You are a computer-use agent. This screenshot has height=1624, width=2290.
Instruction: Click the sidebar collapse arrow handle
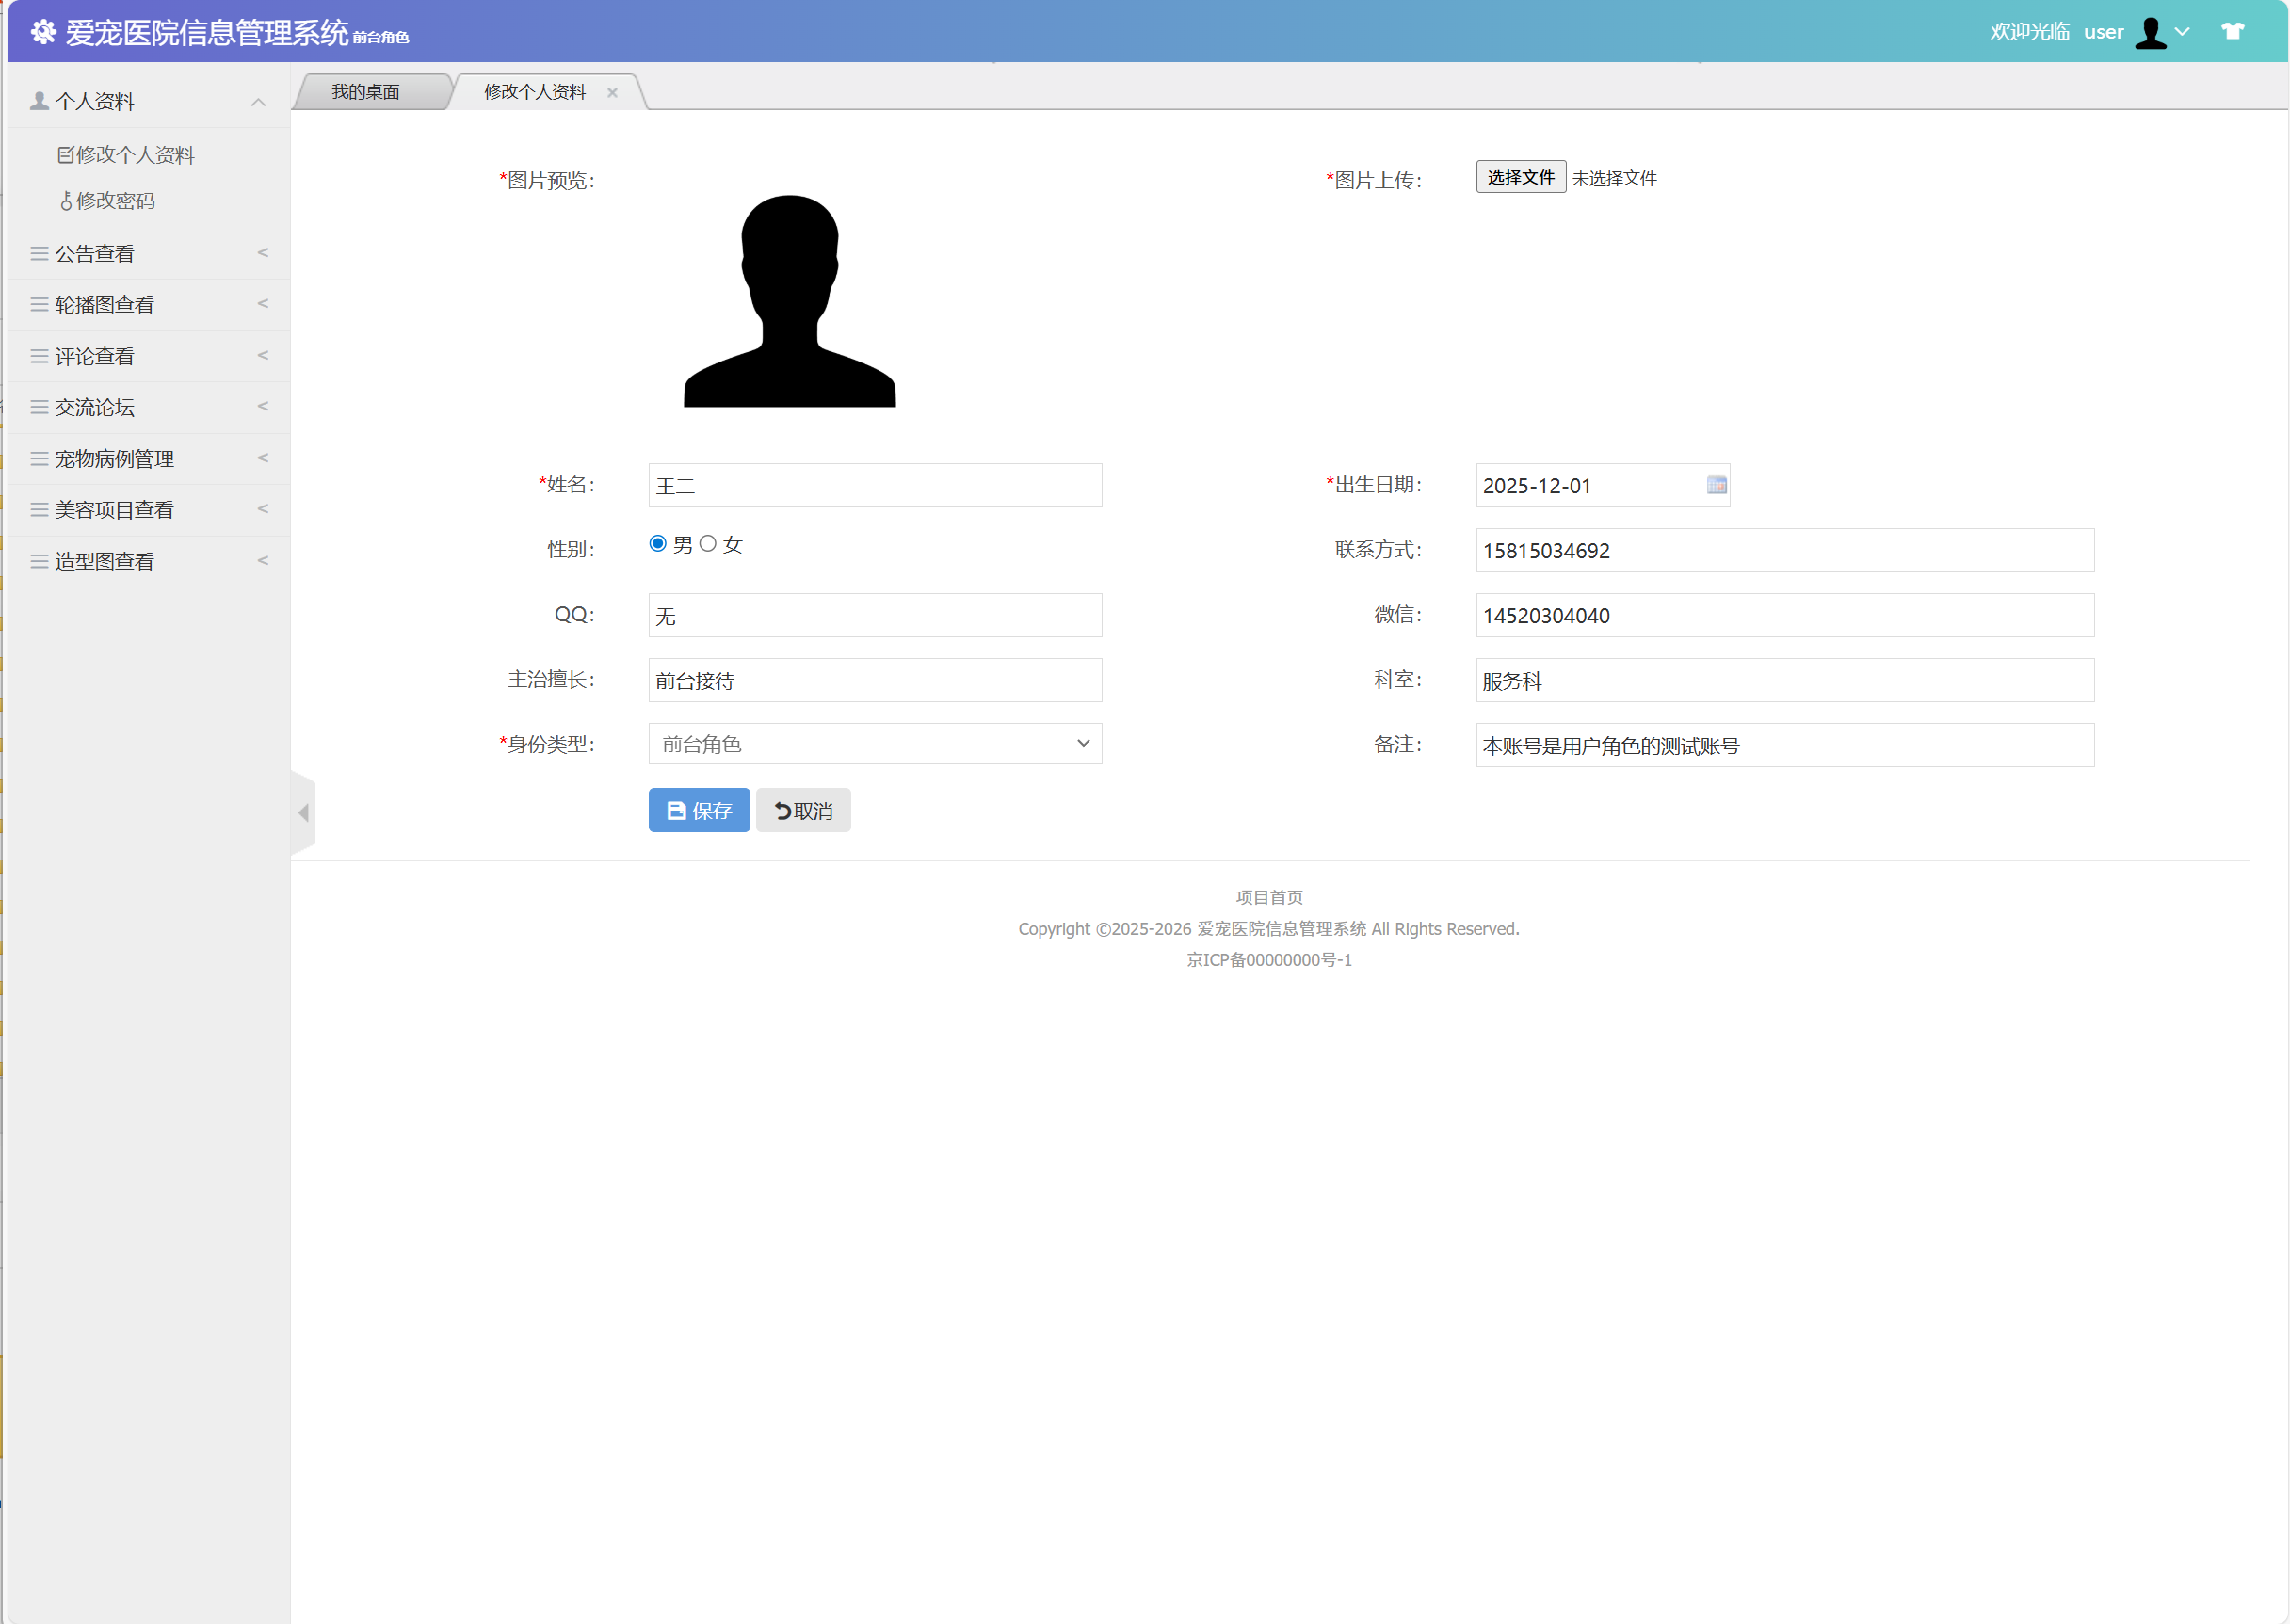tap(303, 812)
